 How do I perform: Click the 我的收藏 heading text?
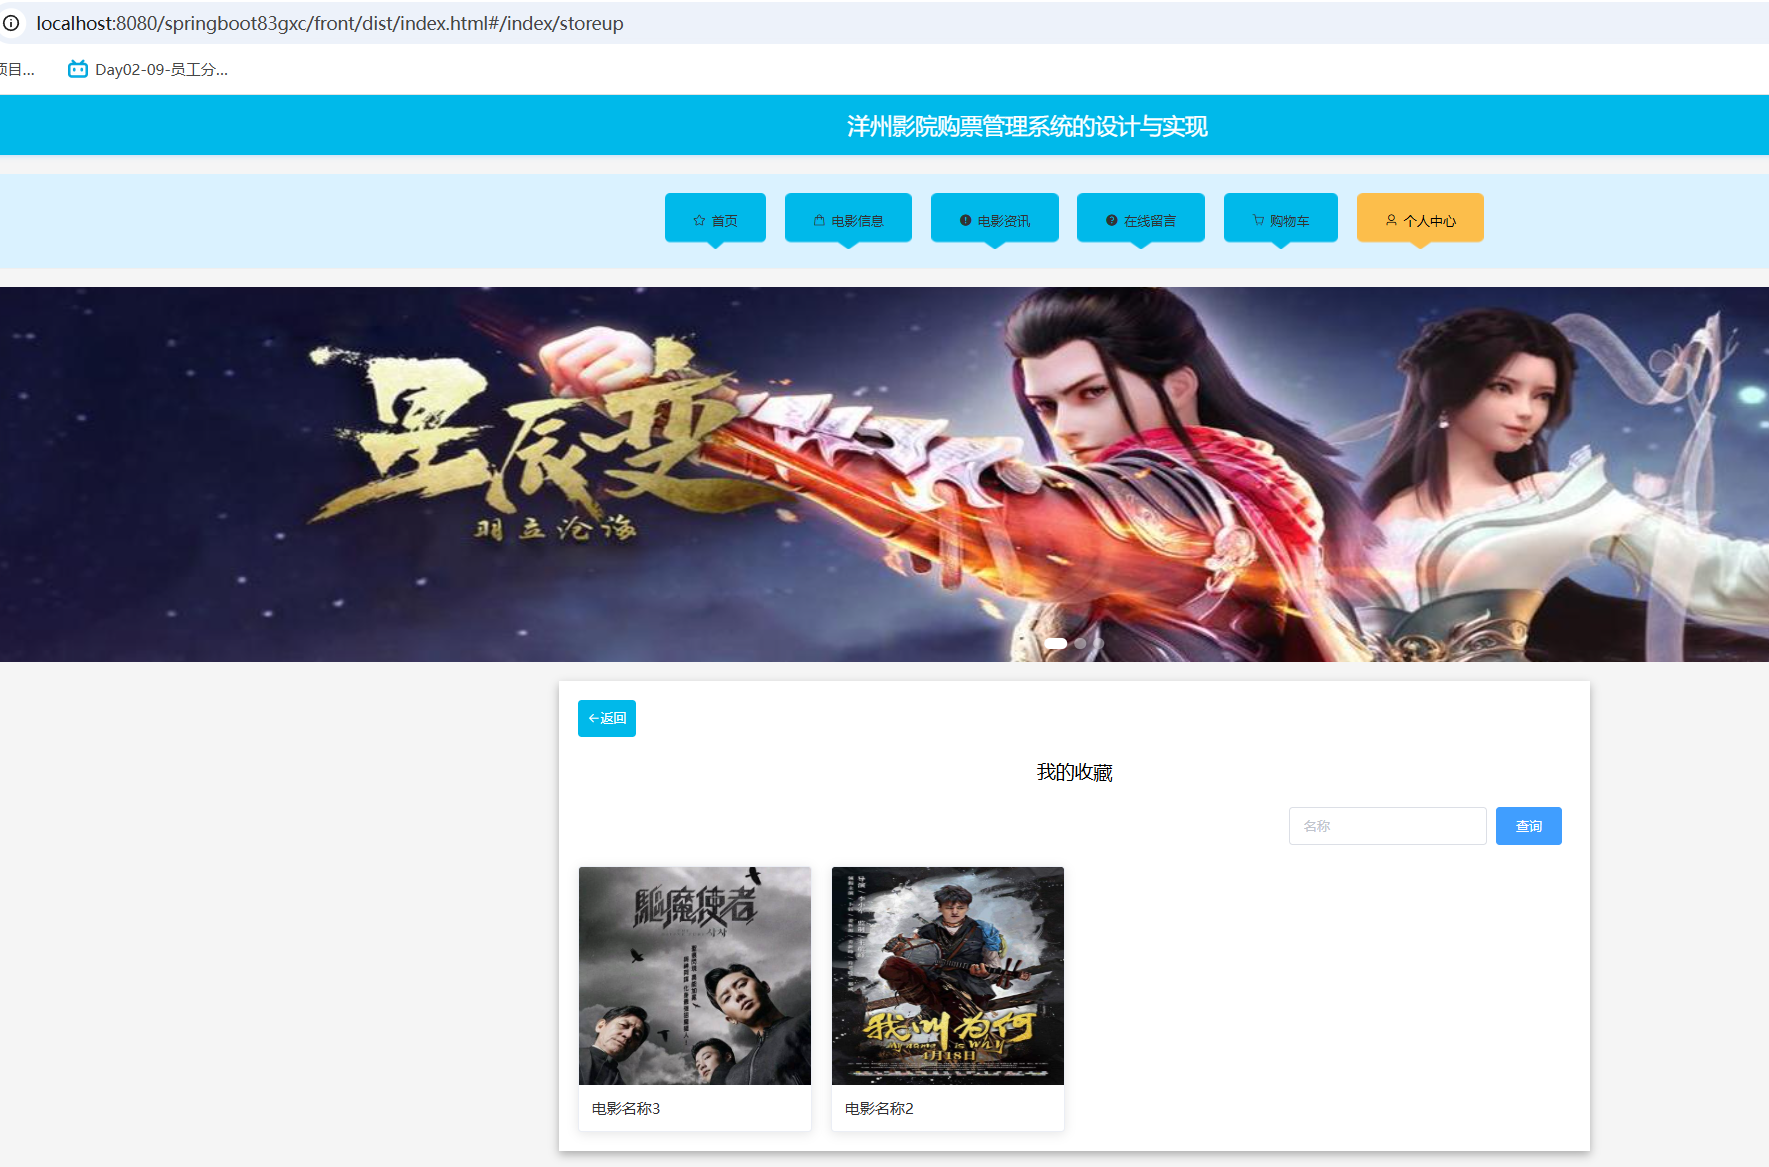(1075, 772)
